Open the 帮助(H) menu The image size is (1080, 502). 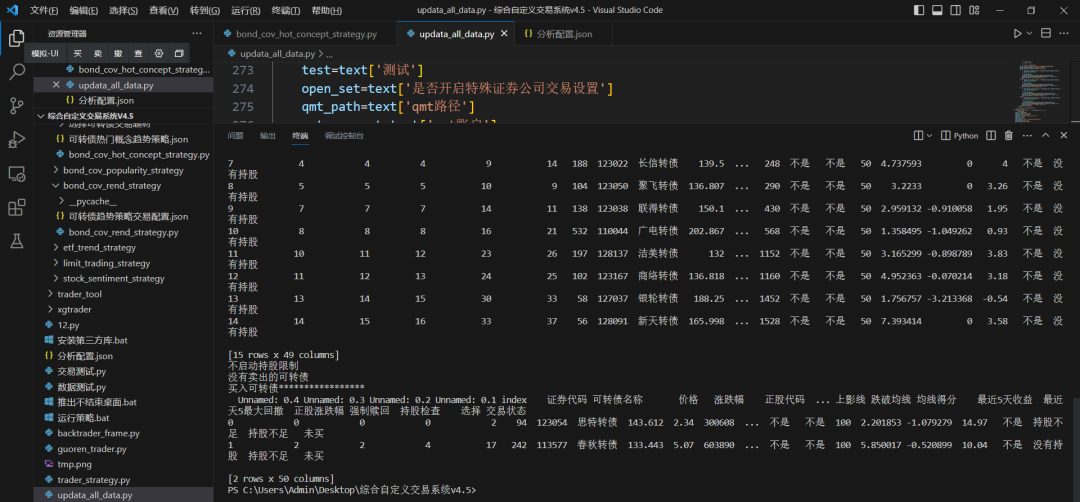tap(325, 11)
